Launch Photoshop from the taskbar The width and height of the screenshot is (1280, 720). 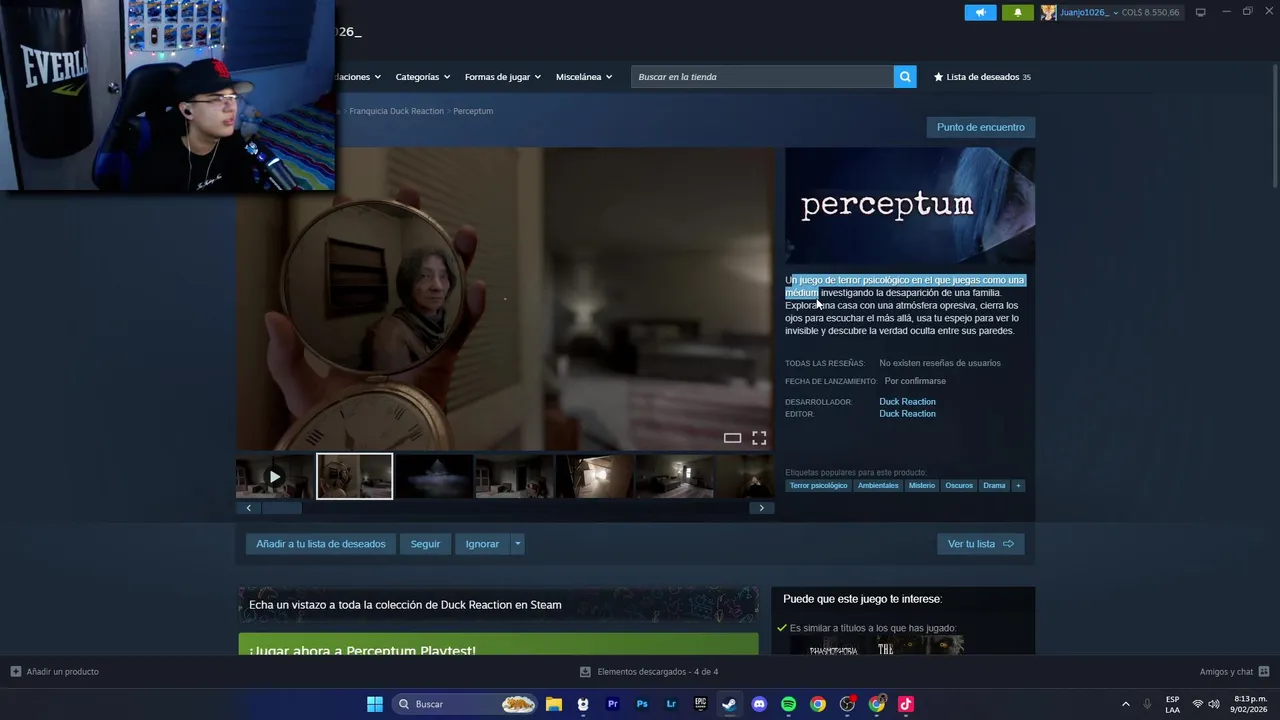642,704
